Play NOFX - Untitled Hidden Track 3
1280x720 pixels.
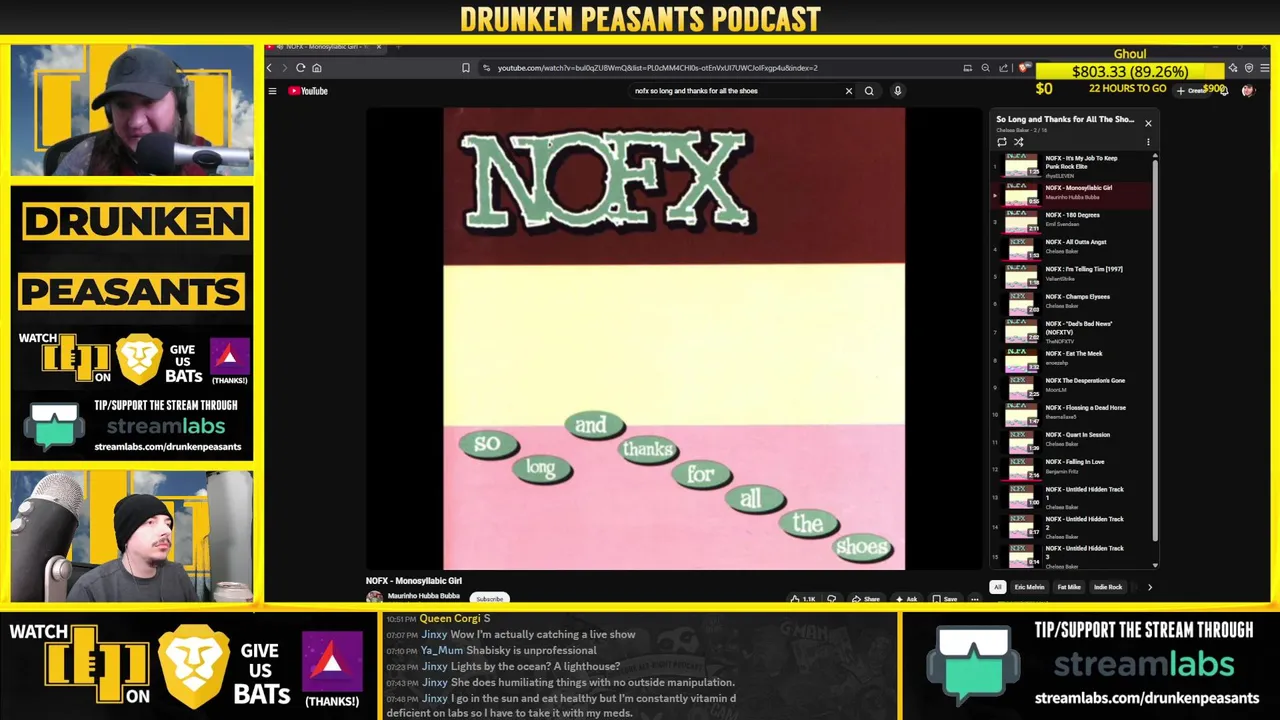pyautogui.click(x=1072, y=556)
